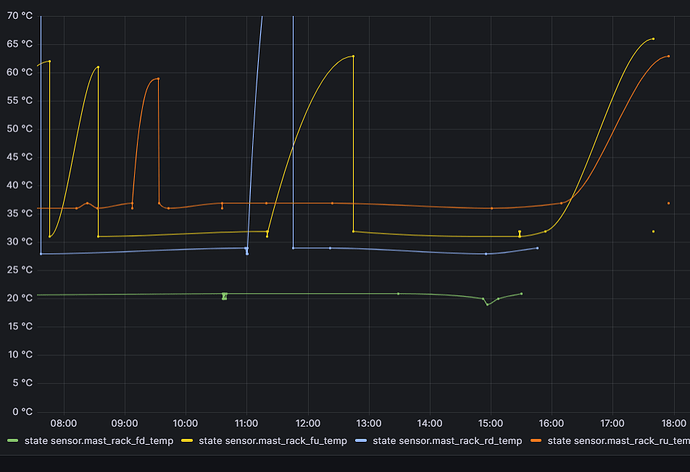Click the 45 °C y-axis label
Screen dimensions: 690x472
19,157
